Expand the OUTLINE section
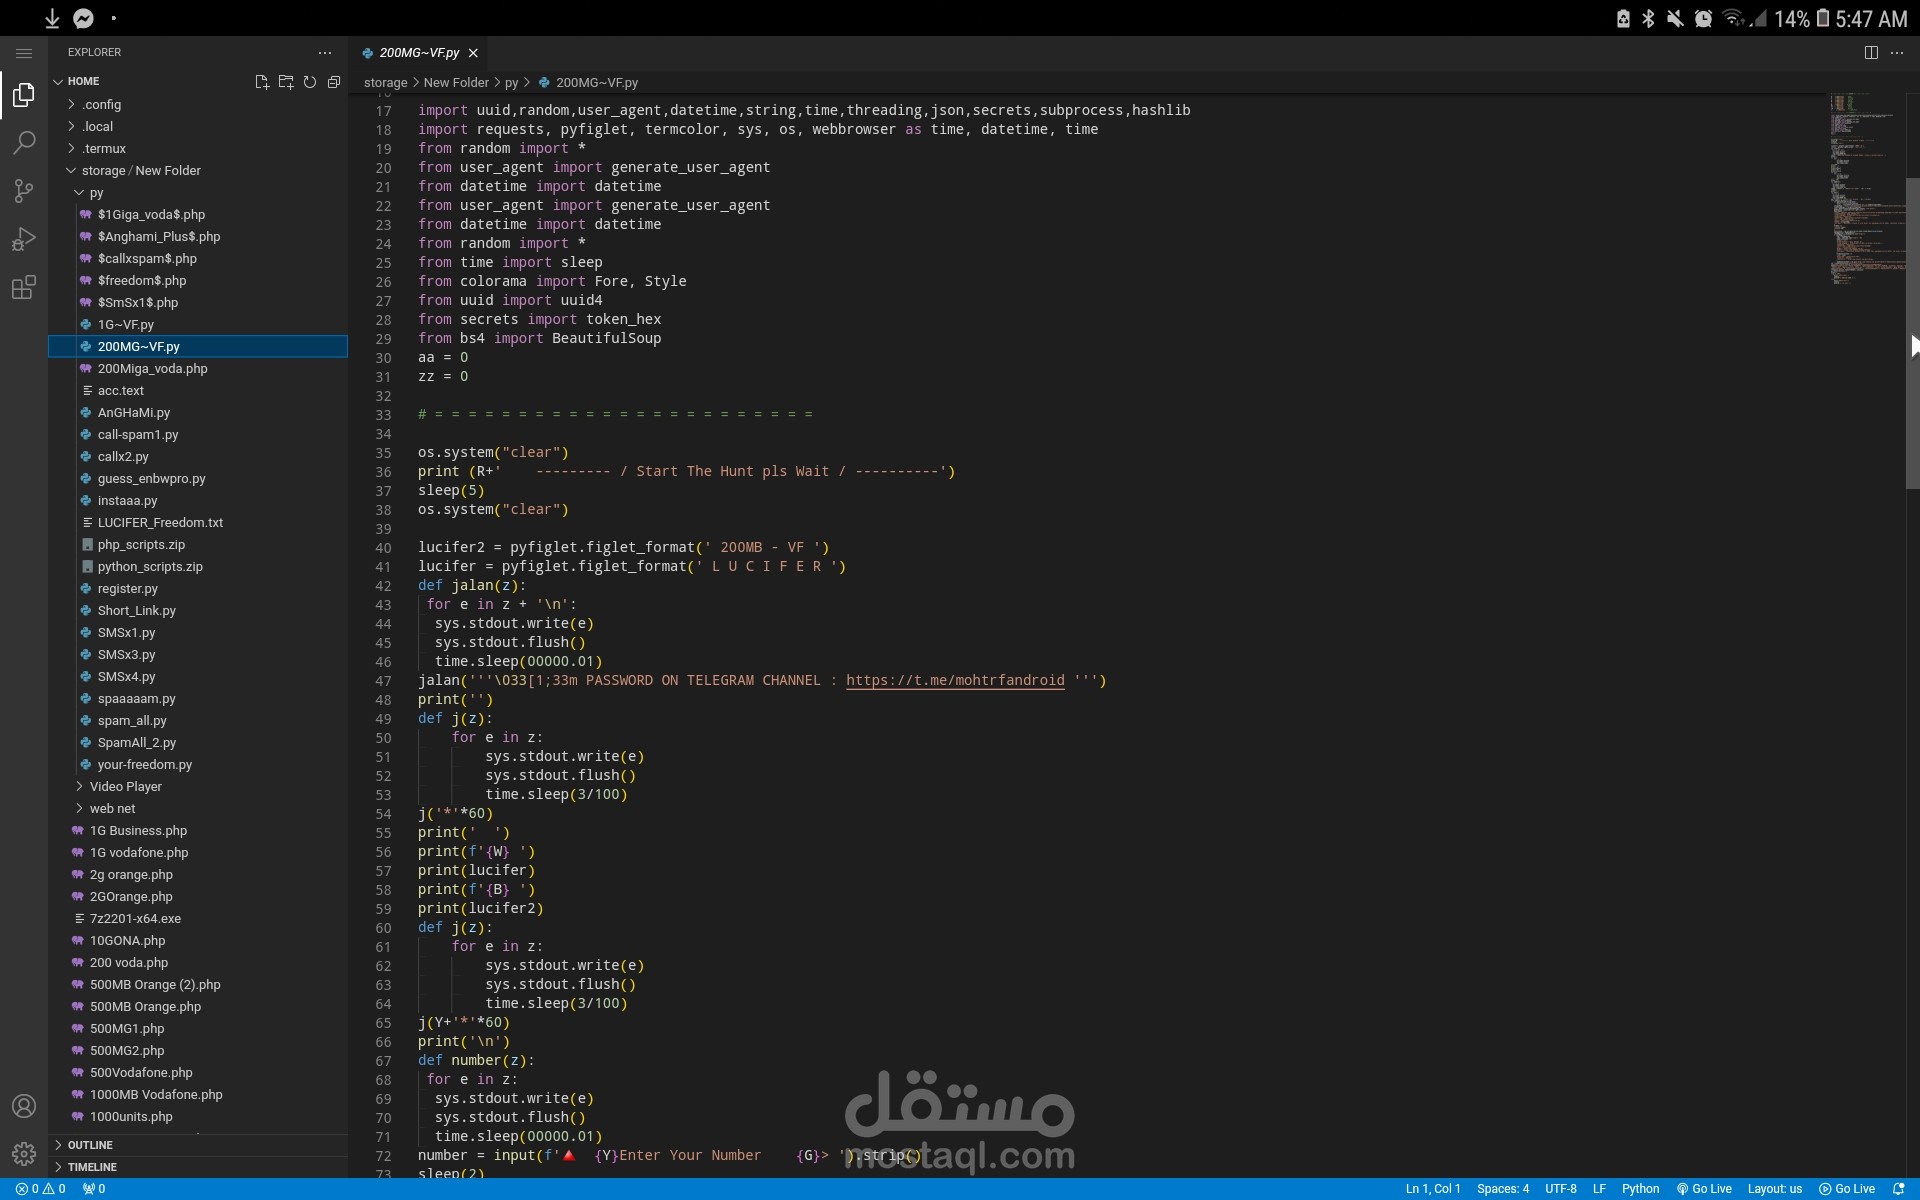This screenshot has width=1920, height=1200. click(90, 1145)
